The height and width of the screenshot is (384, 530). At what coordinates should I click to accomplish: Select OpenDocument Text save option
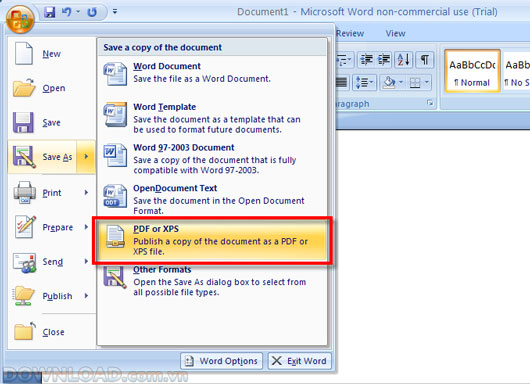(212, 199)
